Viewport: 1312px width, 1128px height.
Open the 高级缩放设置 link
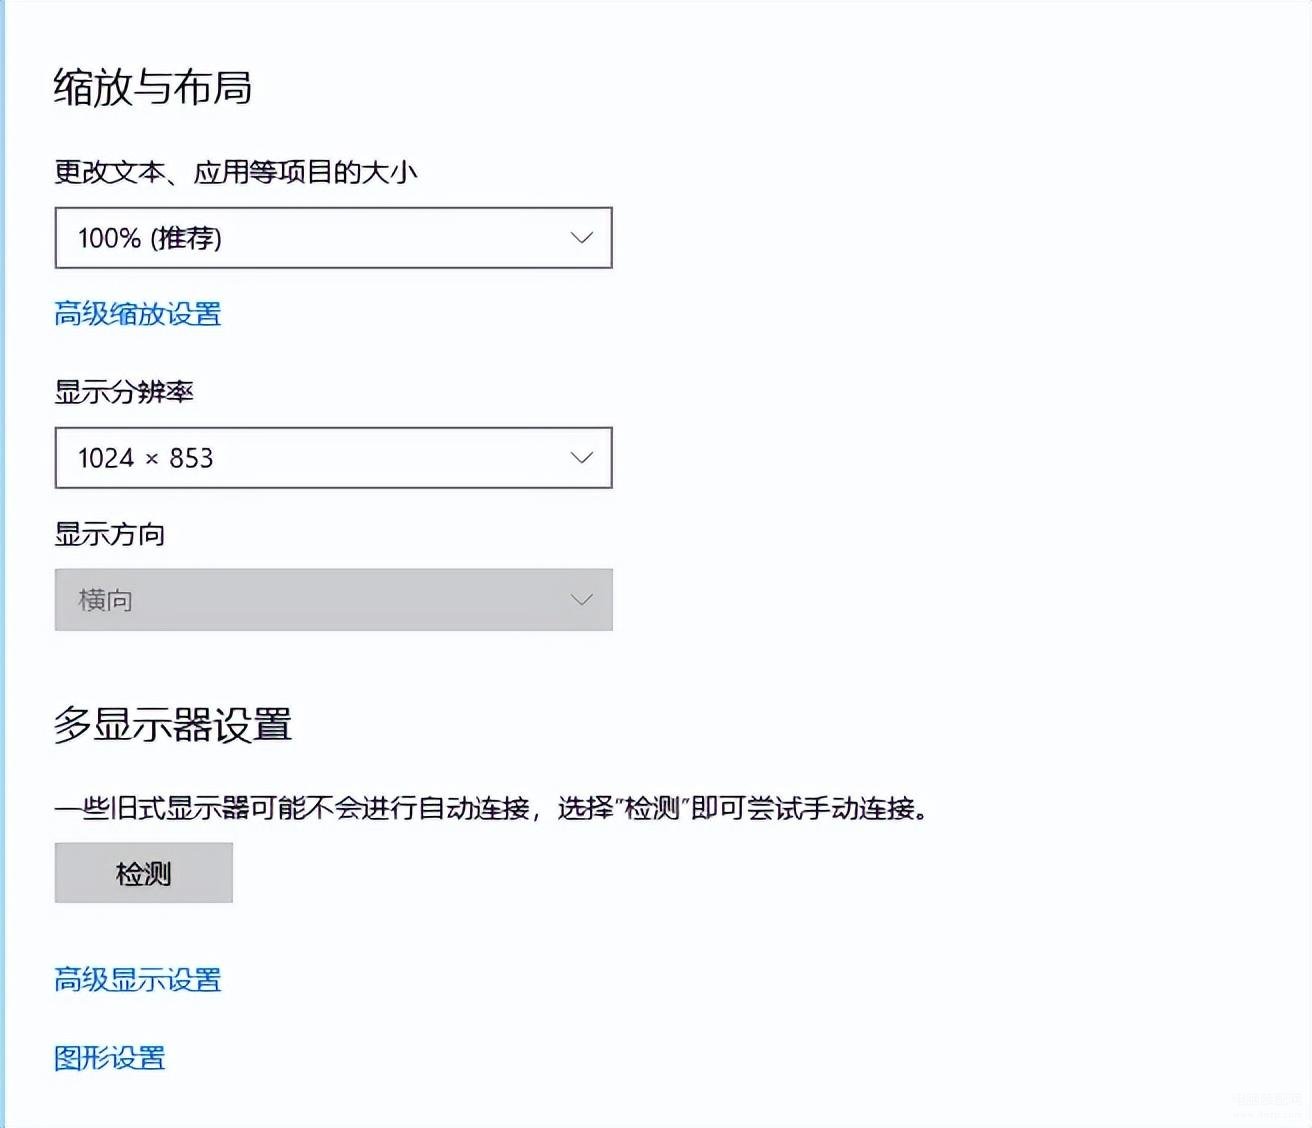[138, 314]
